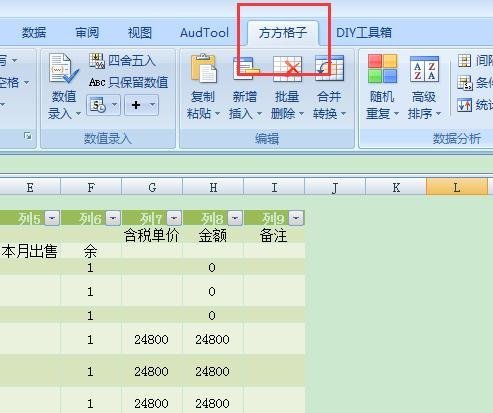Click the 间隔 grid icon
Screen dimensions: 493x413
[465, 61]
